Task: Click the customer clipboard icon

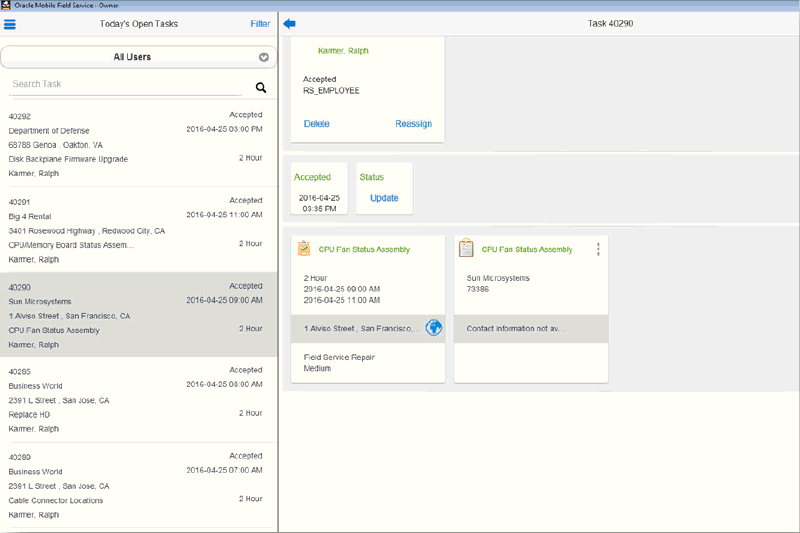Action: coord(466,248)
